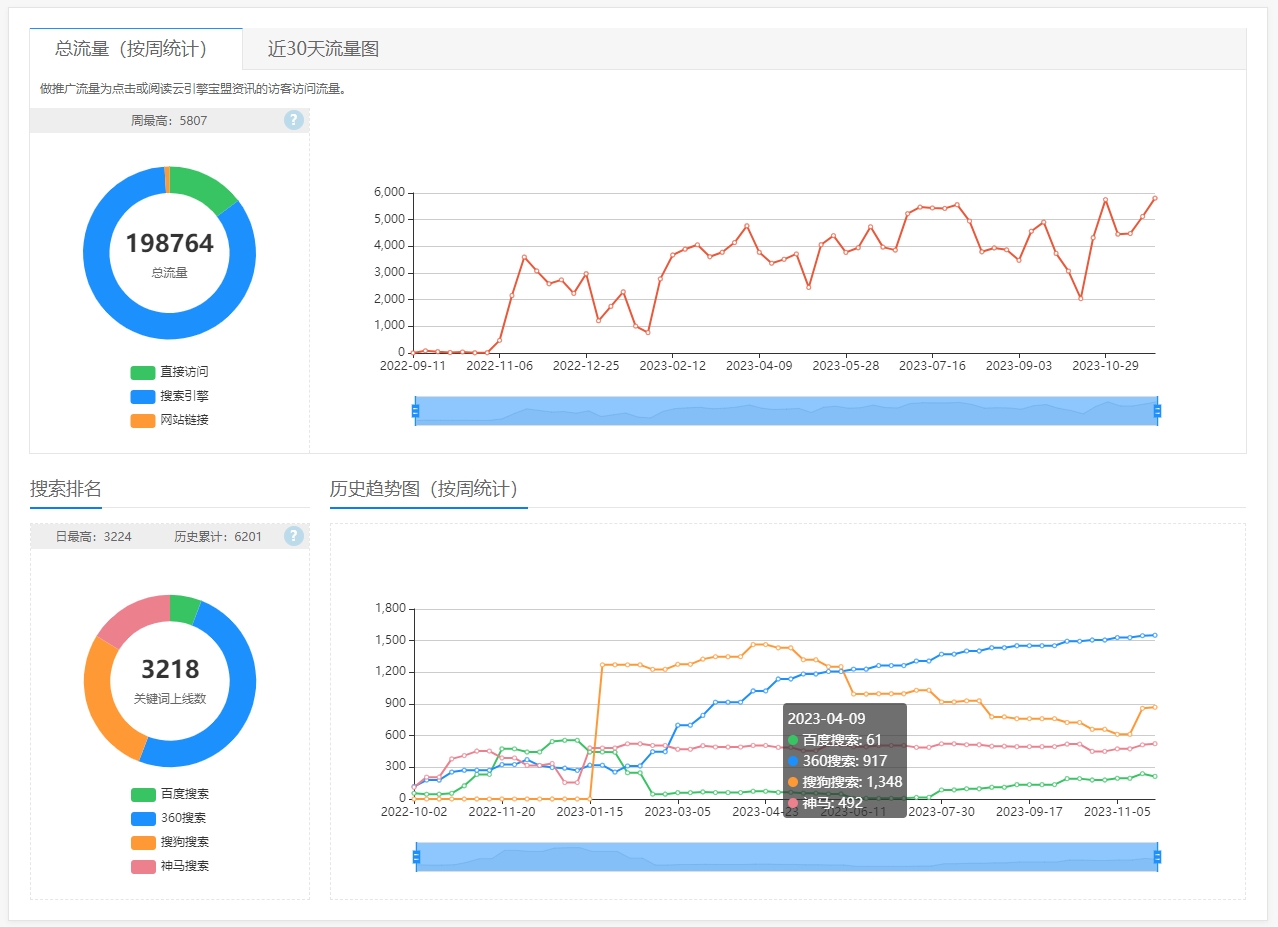This screenshot has height=927, width=1278.
Task: Click right handle of traffic chart zoom slider
Action: pos(1157,410)
